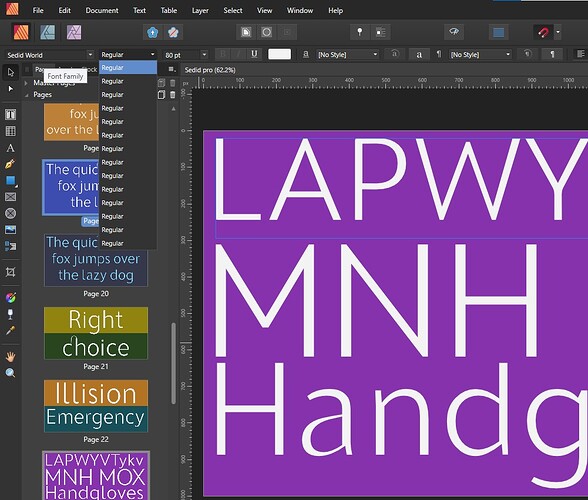
Task: Click the Sedid pro (62.2%) document tab
Action: tap(210, 70)
